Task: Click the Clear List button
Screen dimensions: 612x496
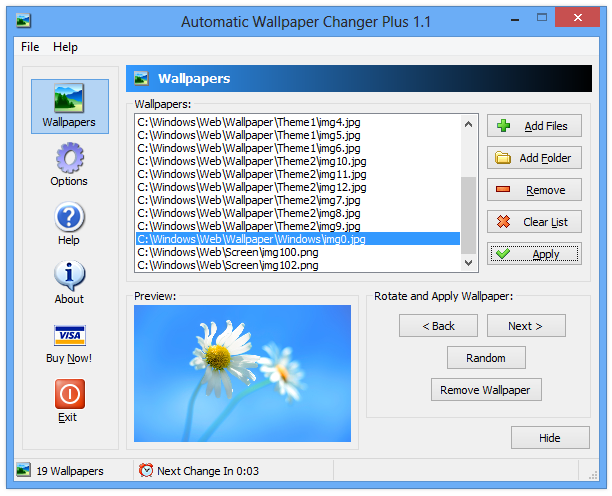Action: pos(534,222)
